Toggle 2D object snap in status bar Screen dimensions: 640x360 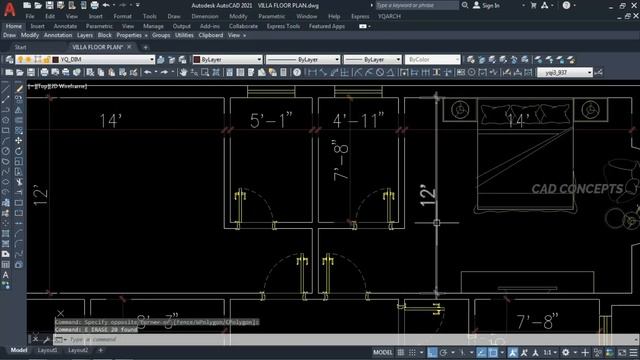(493, 352)
